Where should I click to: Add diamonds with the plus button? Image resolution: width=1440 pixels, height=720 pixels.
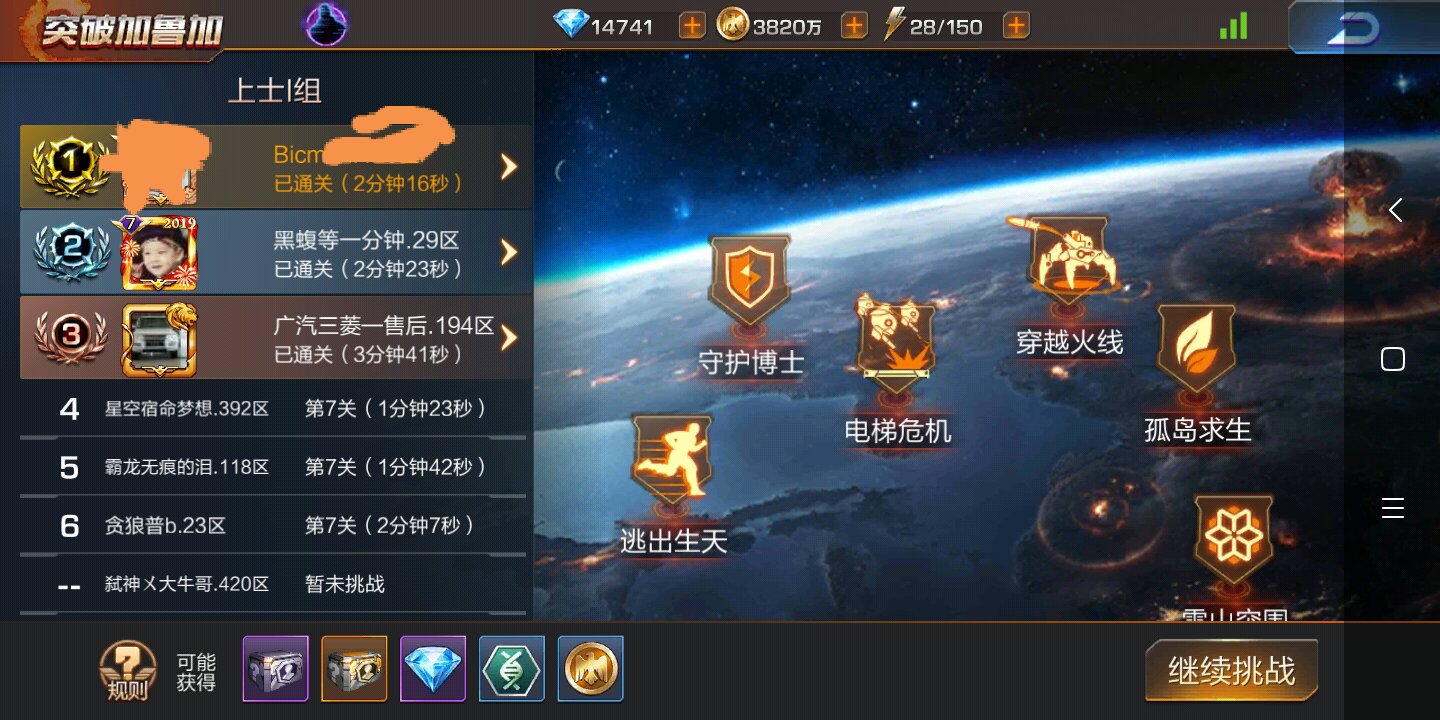(x=692, y=26)
